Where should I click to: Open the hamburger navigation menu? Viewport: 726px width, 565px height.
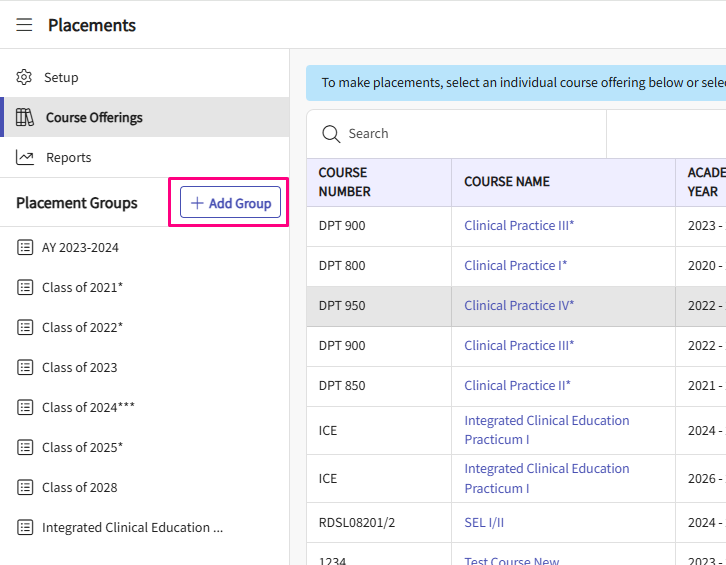[x=24, y=25]
